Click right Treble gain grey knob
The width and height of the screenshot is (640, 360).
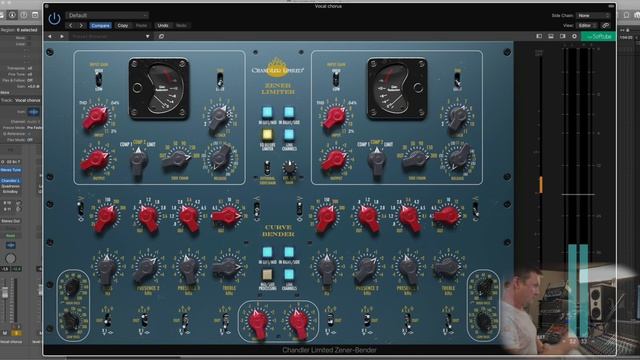(447, 268)
